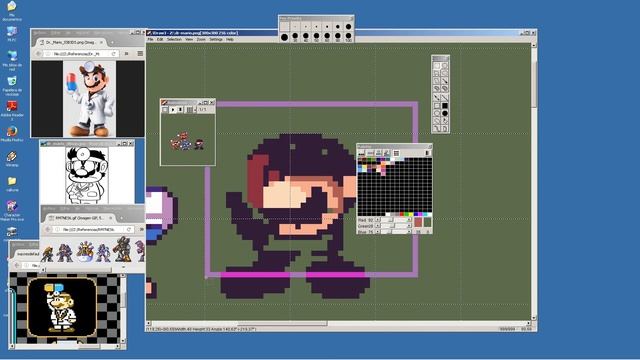This screenshot has height=360, width=640.
Task: Click the address bar of the RMTNE5k.gif browser
Action: pos(92,229)
